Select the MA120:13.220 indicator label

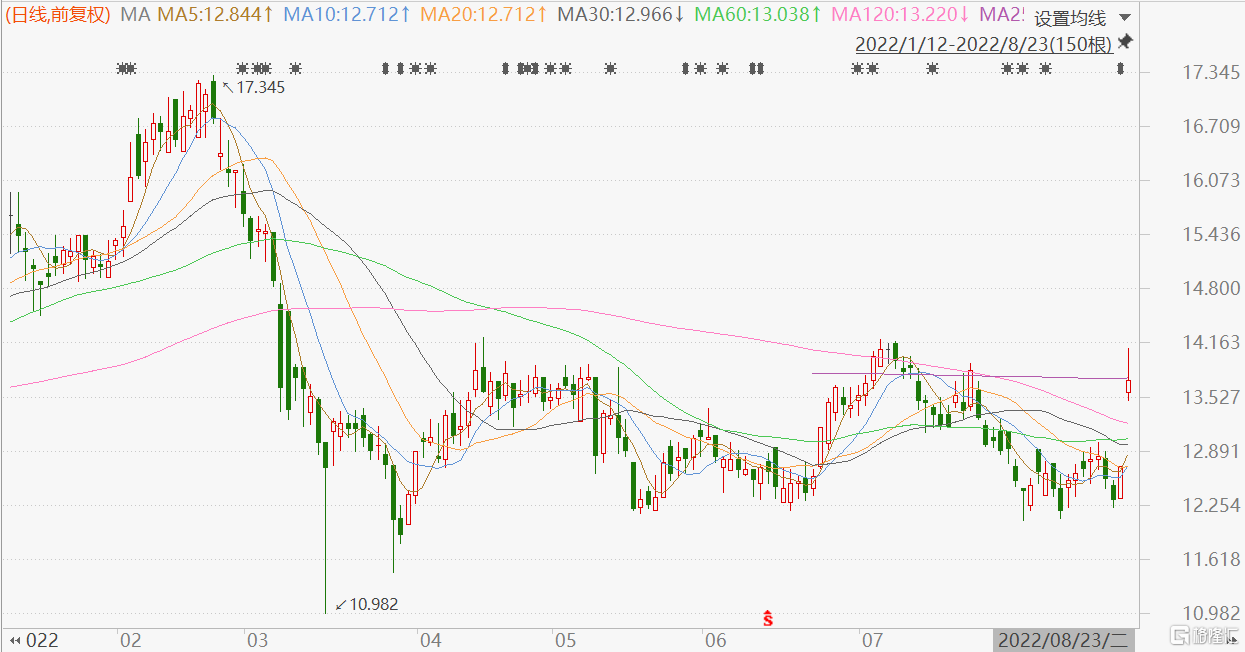(x=900, y=15)
